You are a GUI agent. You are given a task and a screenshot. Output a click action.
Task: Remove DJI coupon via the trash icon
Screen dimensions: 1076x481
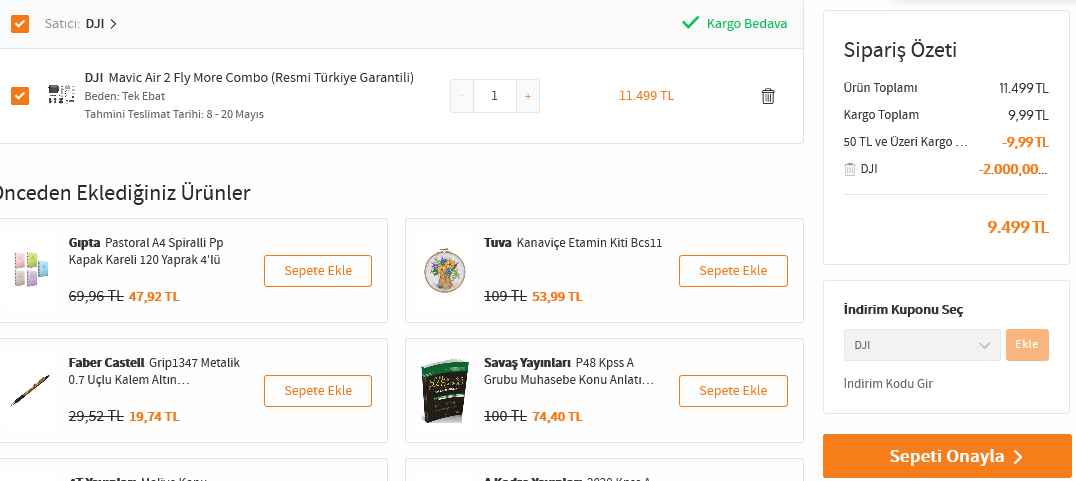pyautogui.click(x=850, y=169)
